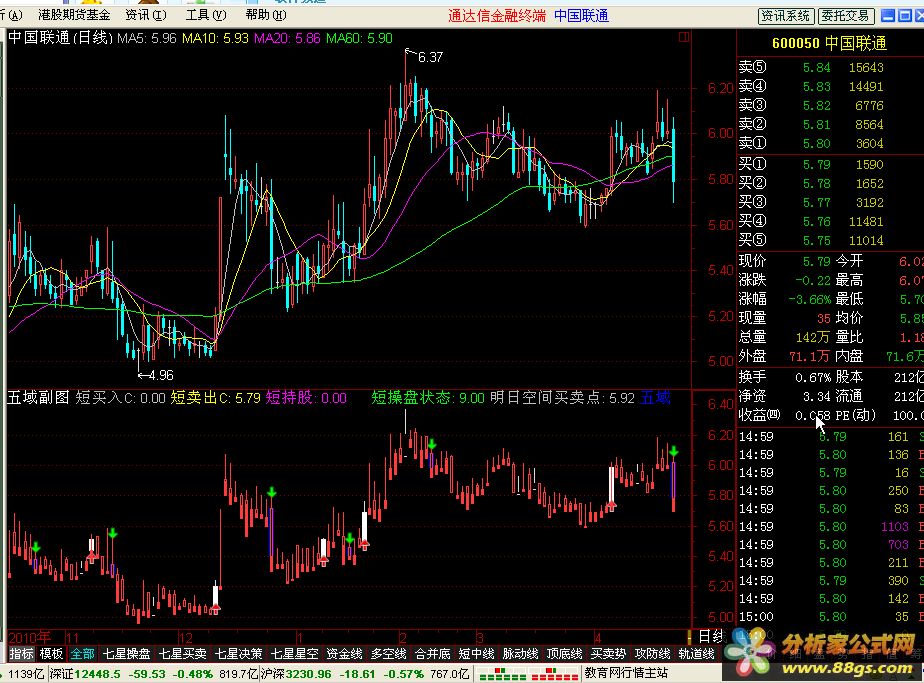Viewport: 924px width, 683px height.
Task: Open the 资讯(I) menu
Action: (x=146, y=15)
